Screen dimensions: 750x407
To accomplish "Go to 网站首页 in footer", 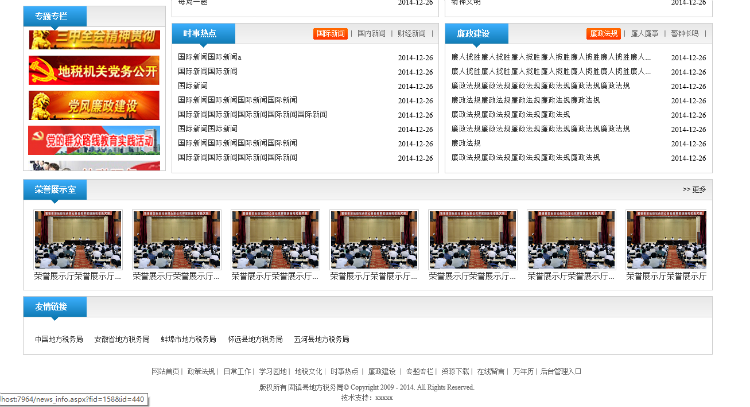I will 165,371.
